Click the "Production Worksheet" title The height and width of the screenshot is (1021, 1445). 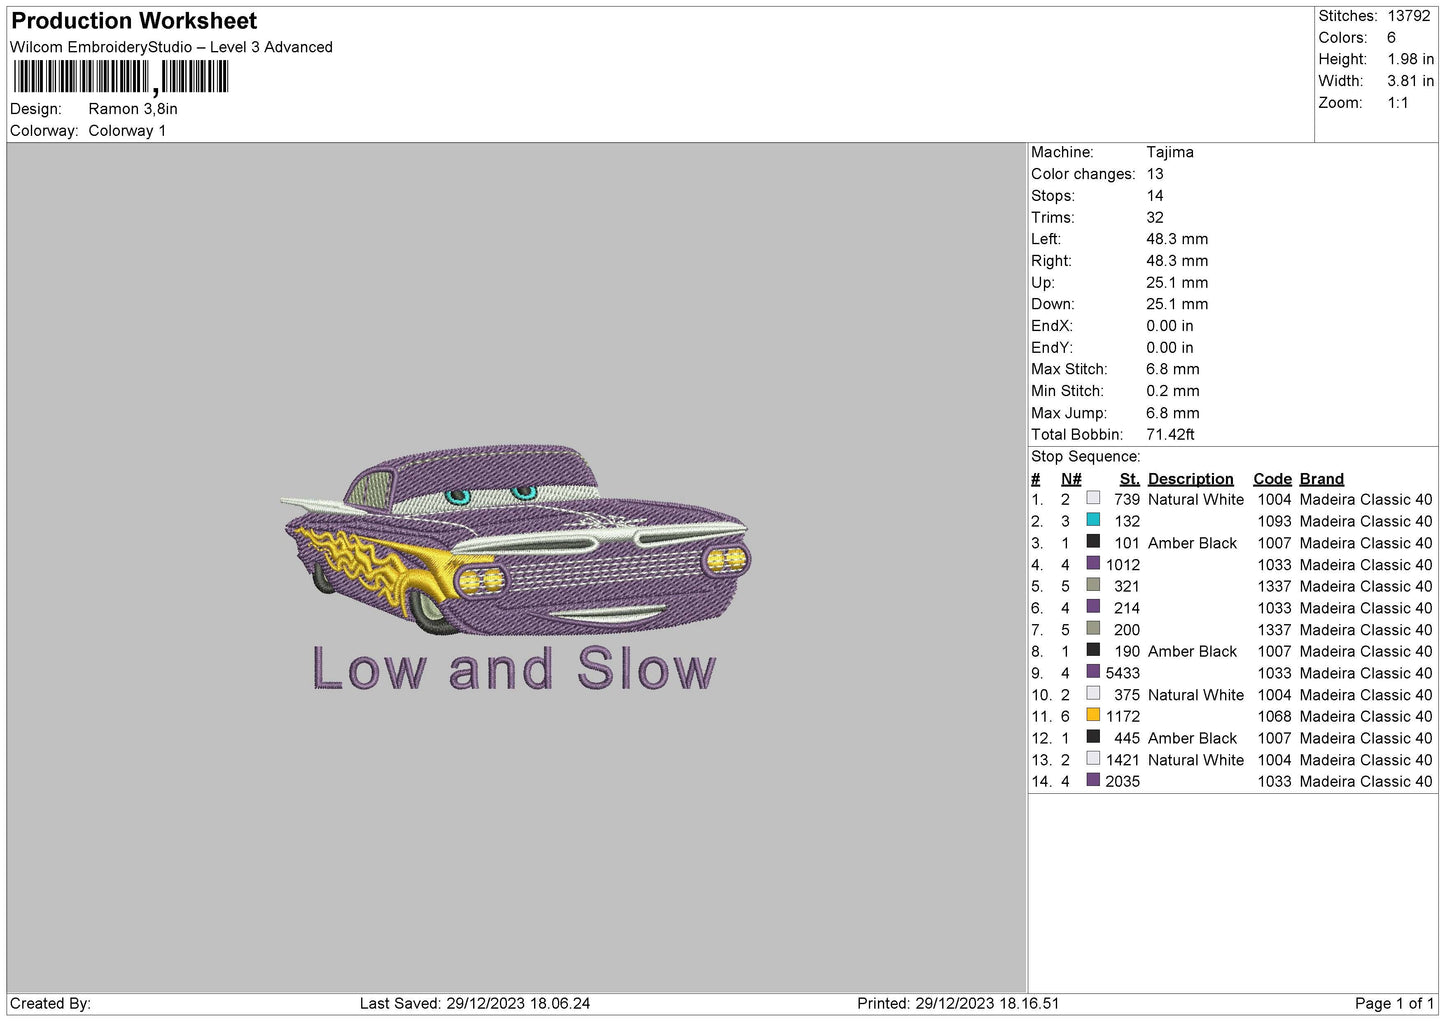[x=134, y=21]
